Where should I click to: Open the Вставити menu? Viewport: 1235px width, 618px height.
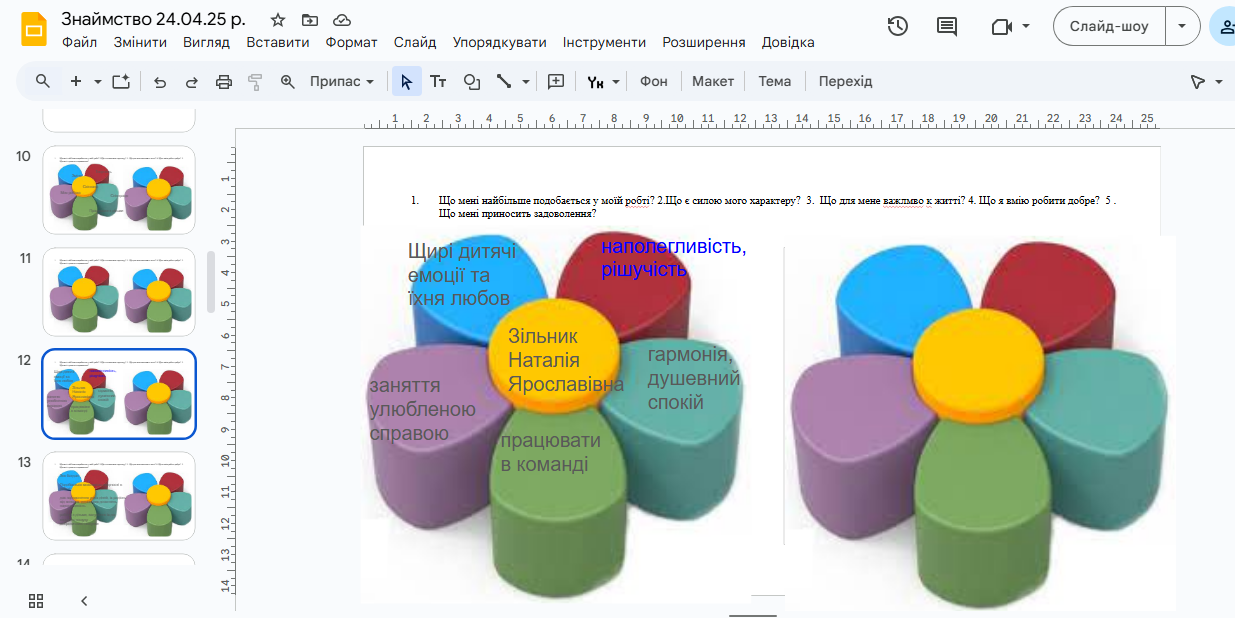click(278, 43)
